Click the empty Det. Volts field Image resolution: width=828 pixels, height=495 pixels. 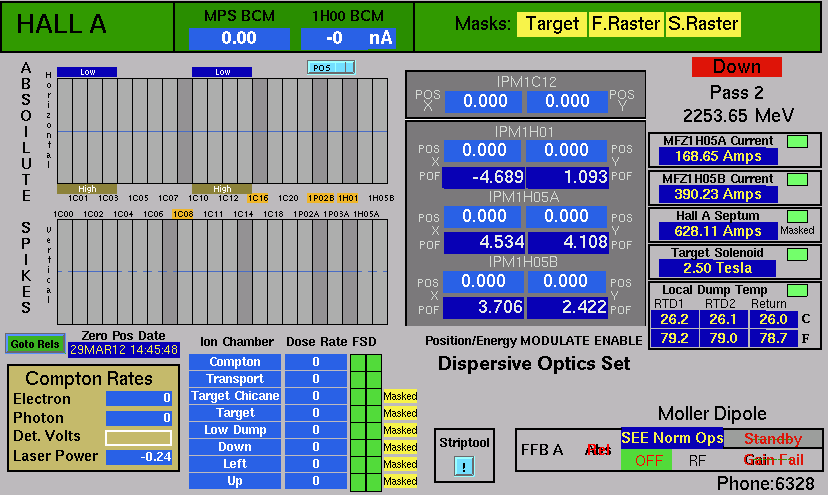[x=138, y=438]
